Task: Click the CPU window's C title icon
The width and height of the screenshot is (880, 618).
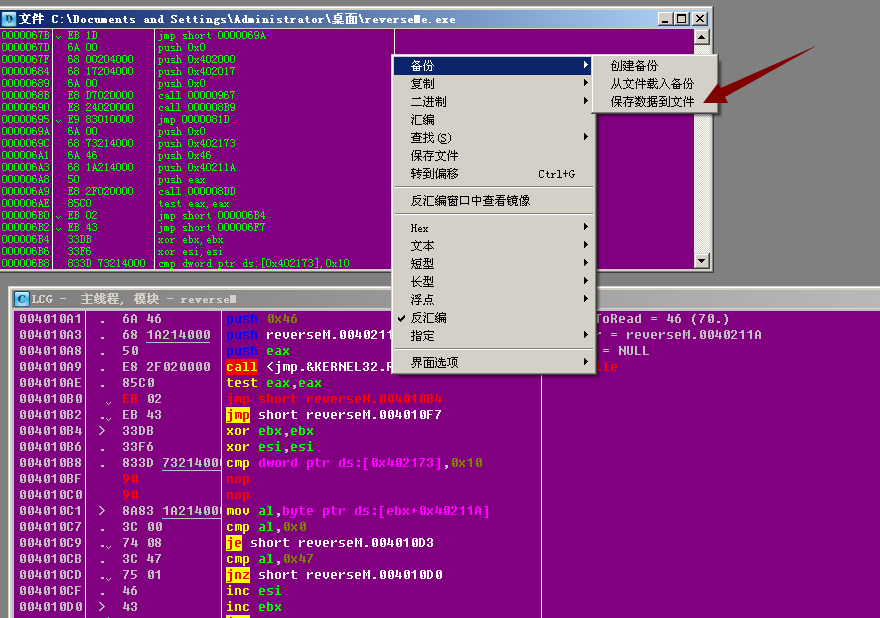Action: click(21, 299)
